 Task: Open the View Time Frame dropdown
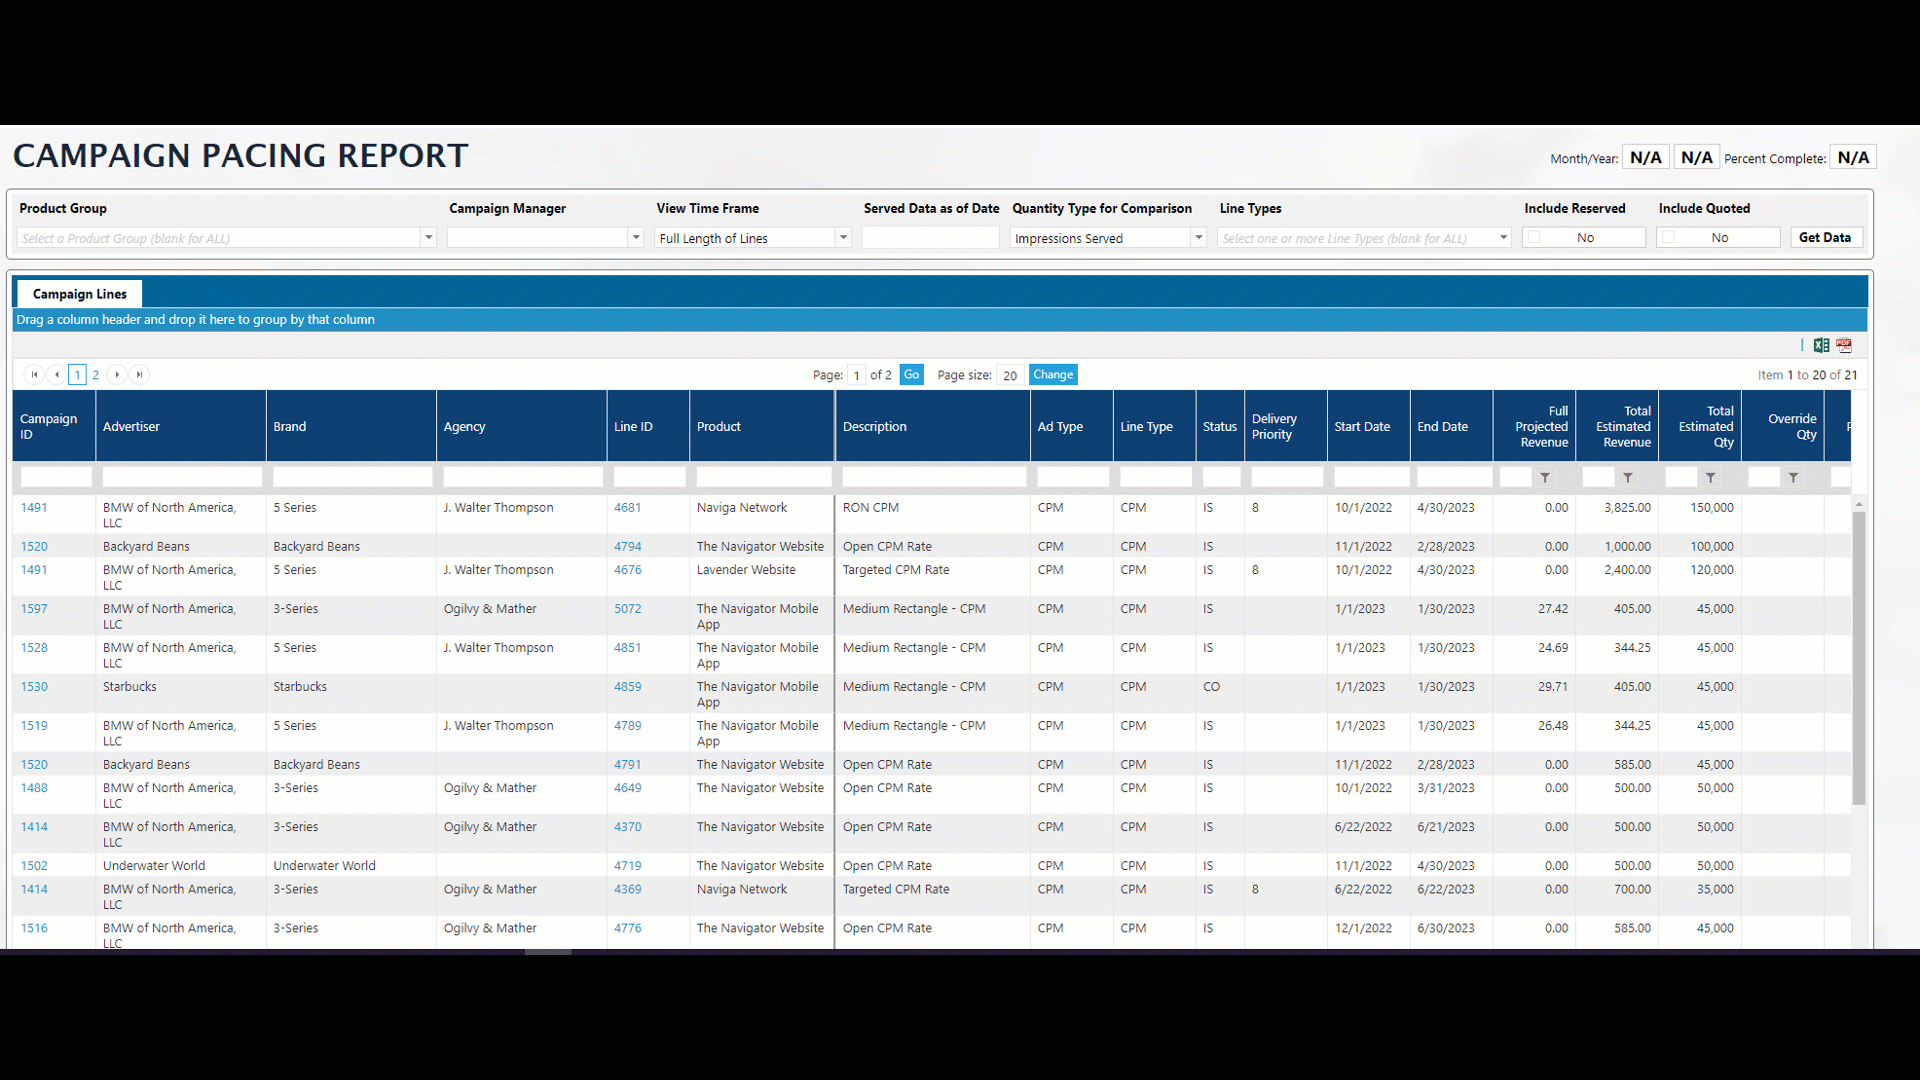(x=843, y=237)
